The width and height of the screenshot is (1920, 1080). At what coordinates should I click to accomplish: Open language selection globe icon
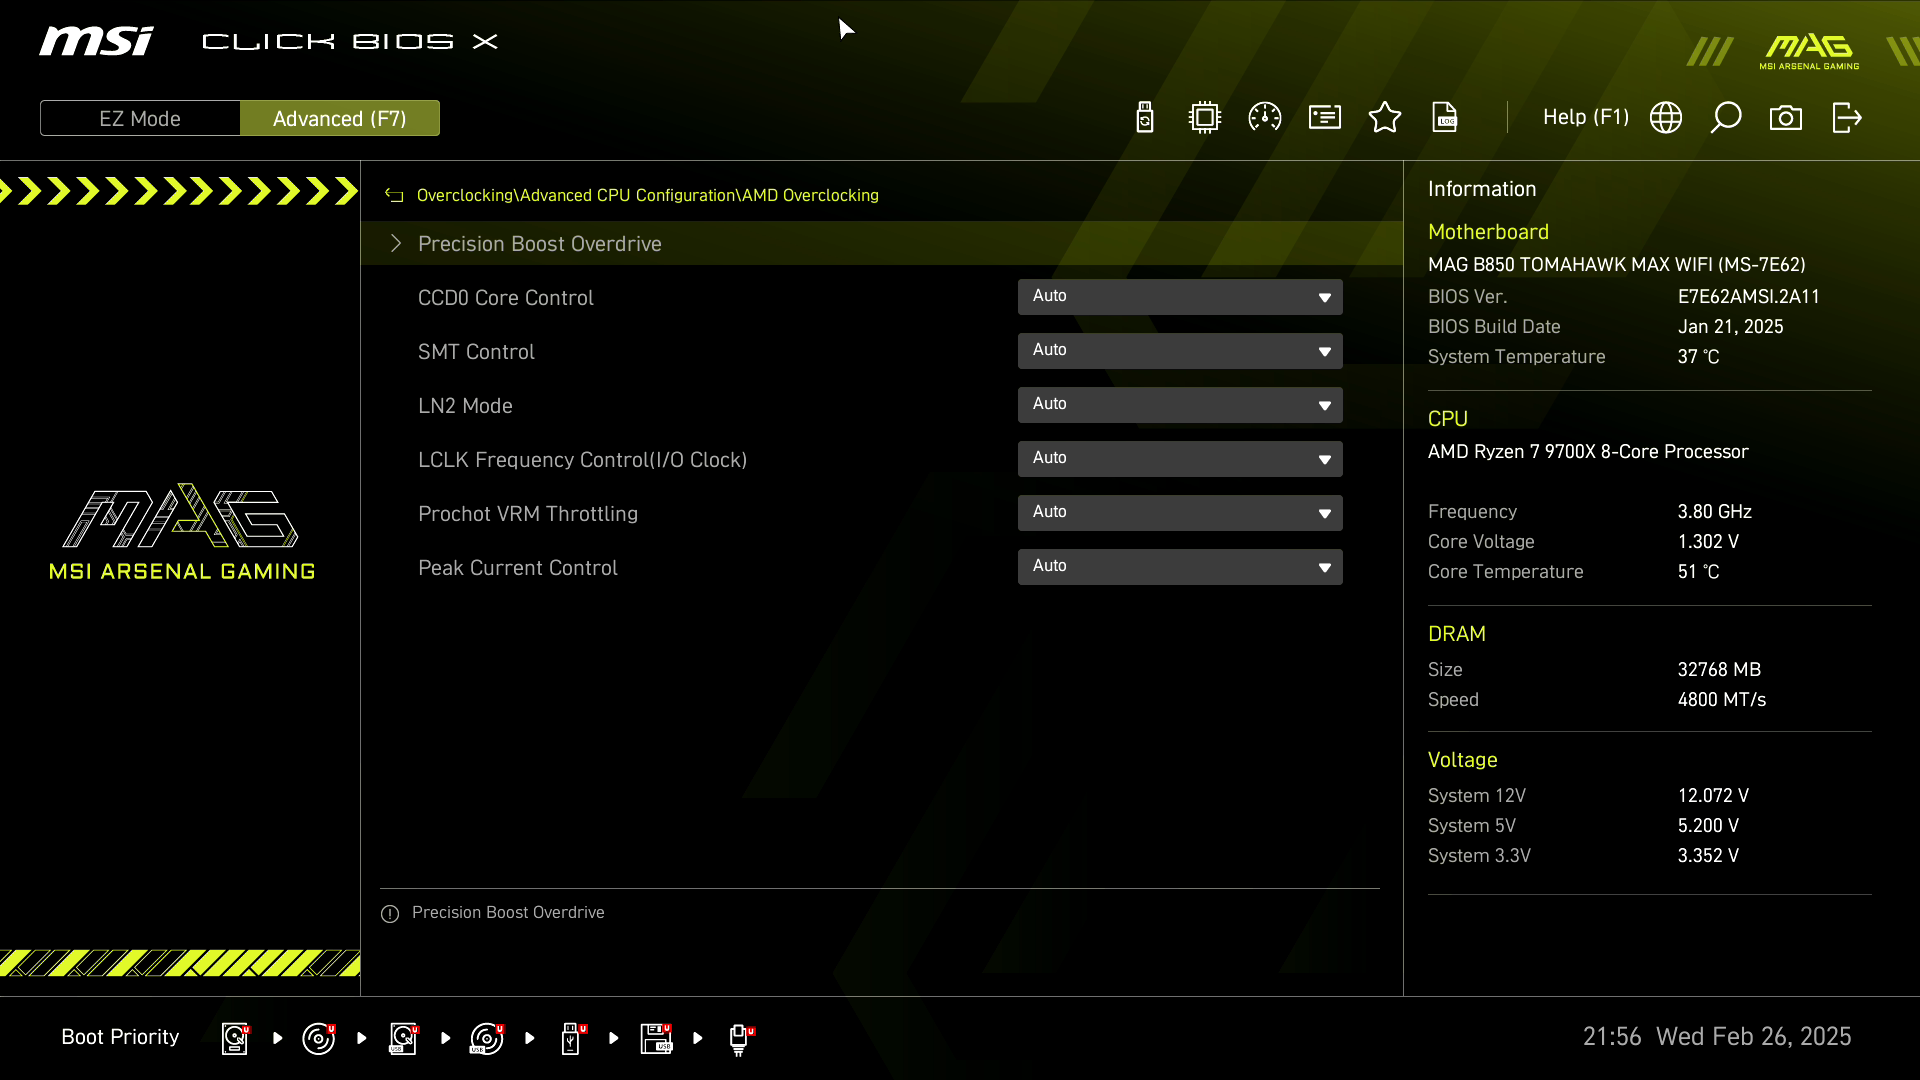pos(1666,118)
